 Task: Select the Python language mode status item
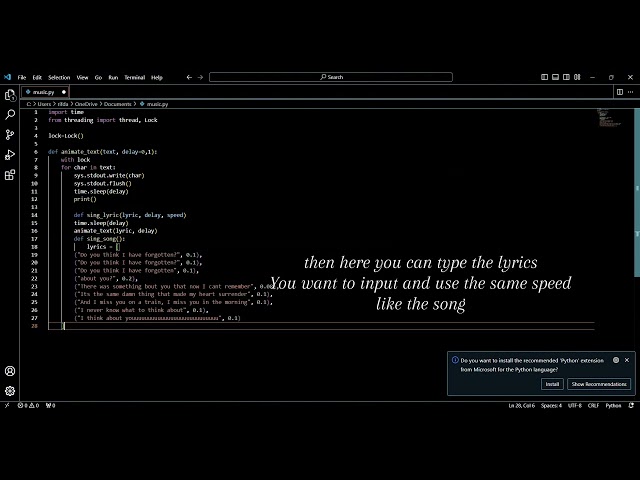613,405
